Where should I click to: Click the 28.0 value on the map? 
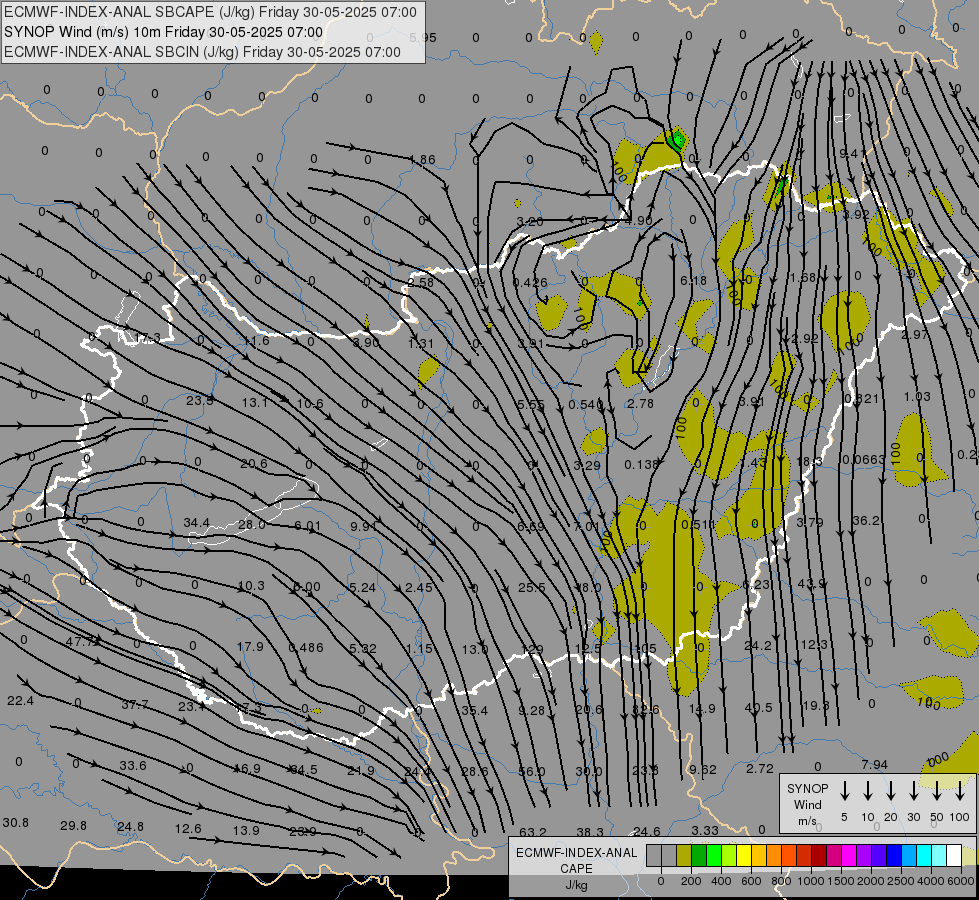252,525
